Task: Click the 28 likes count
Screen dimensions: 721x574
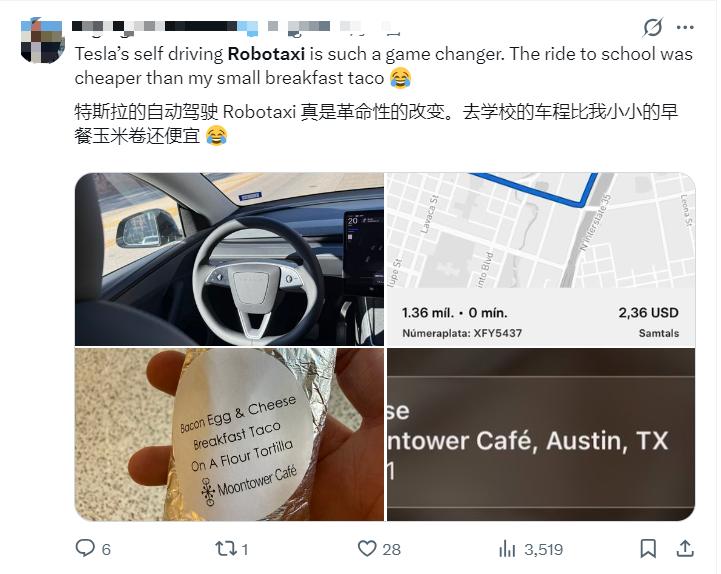Action: pyautogui.click(x=391, y=549)
